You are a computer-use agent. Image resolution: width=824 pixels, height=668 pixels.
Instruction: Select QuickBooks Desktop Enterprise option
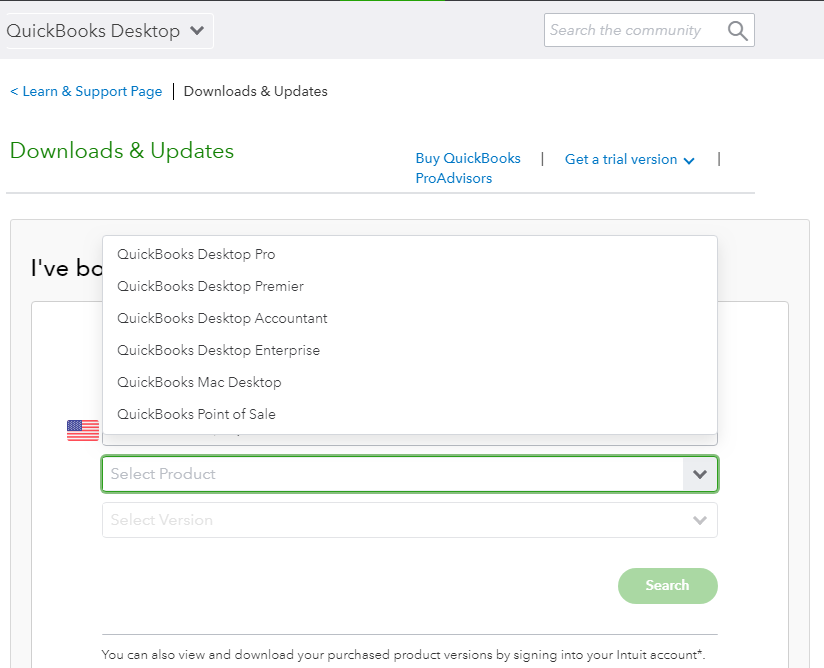pos(218,350)
